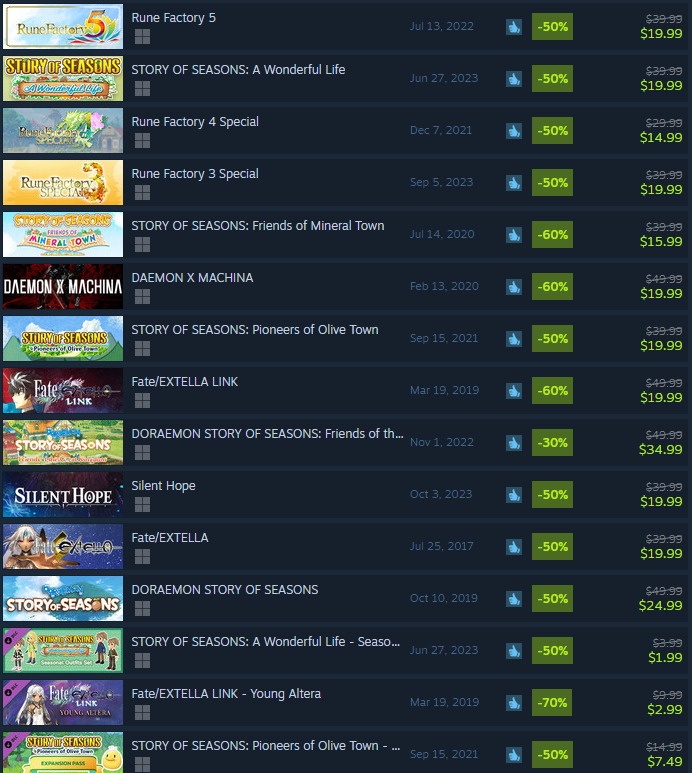692x773 pixels.
Task: Click the positive review thumbs-up icon for DAEMON X MACHINA
Action: pyautogui.click(x=514, y=287)
